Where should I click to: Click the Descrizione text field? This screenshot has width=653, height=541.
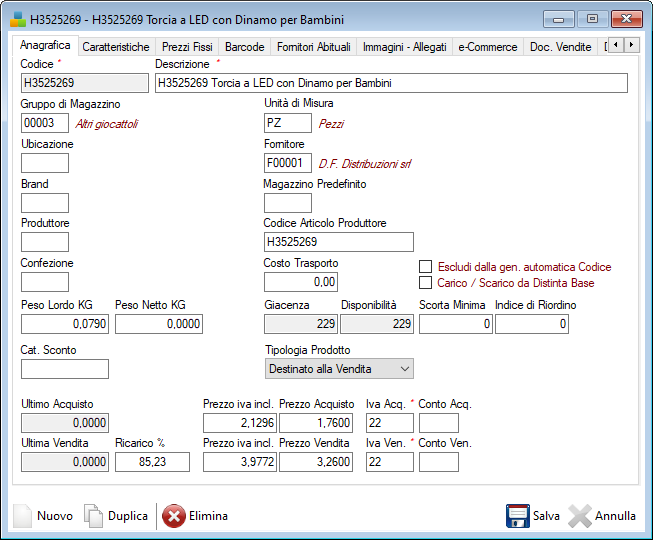tap(390, 83)
